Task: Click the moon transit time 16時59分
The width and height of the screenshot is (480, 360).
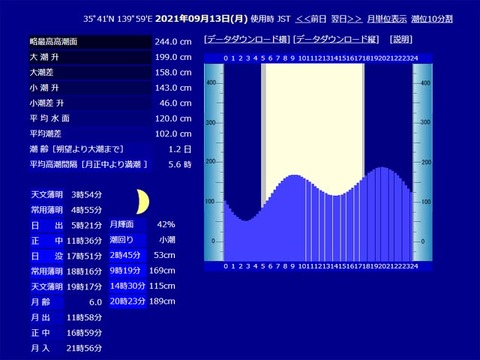Action: (x=84, y=333)
